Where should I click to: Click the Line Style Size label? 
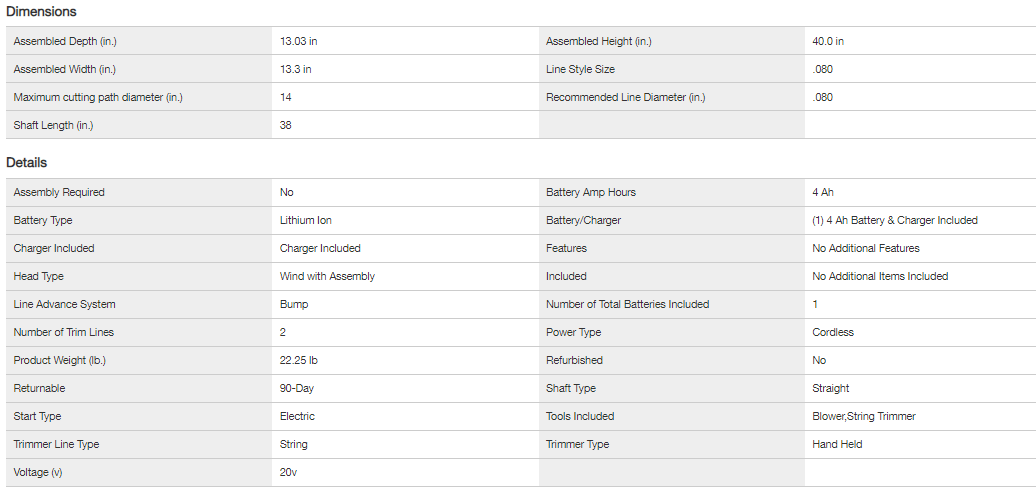(580, 69)
